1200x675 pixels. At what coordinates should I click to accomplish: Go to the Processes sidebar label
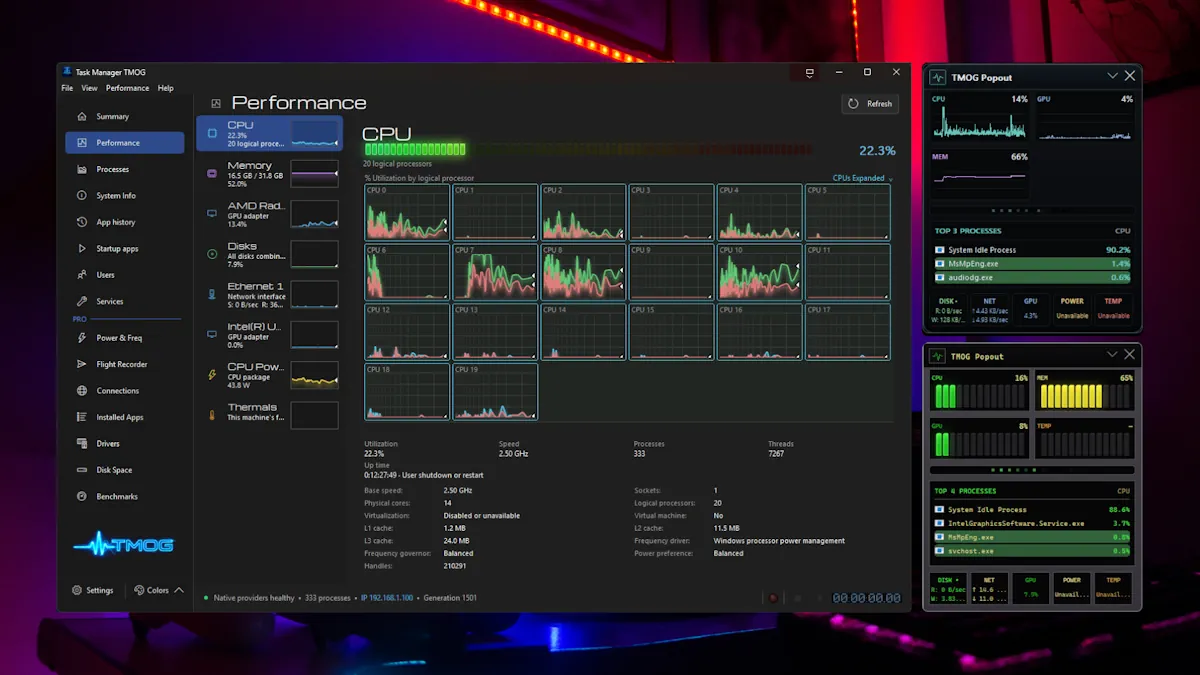113,169
